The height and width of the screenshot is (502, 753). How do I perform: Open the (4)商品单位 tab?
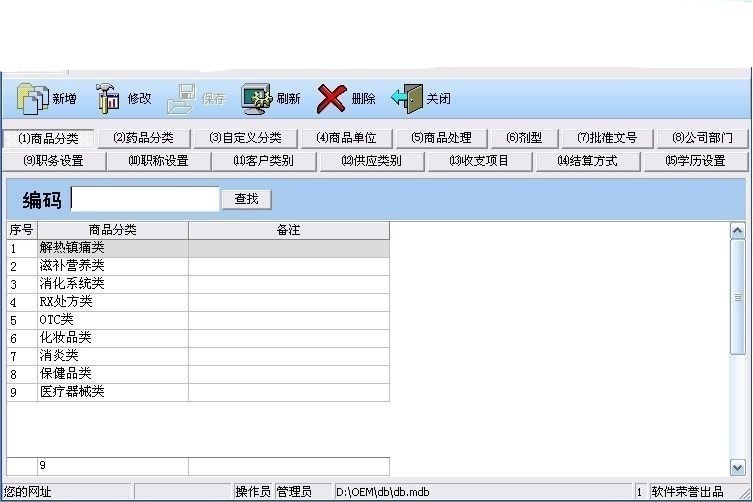coord(346,138)
